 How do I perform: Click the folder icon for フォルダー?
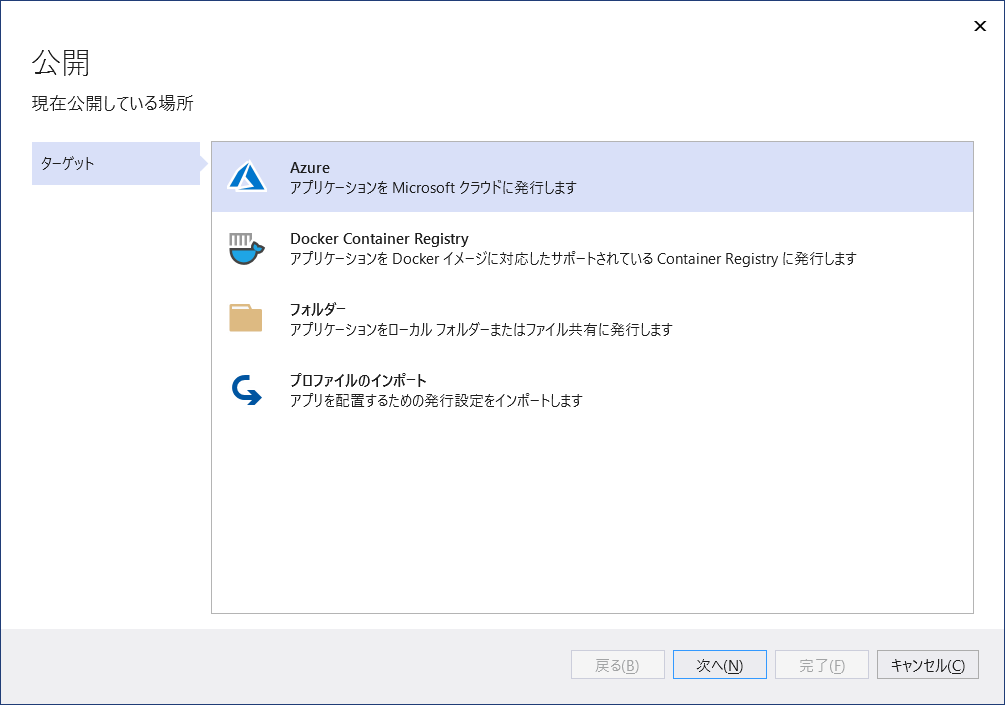coord(245,318)
